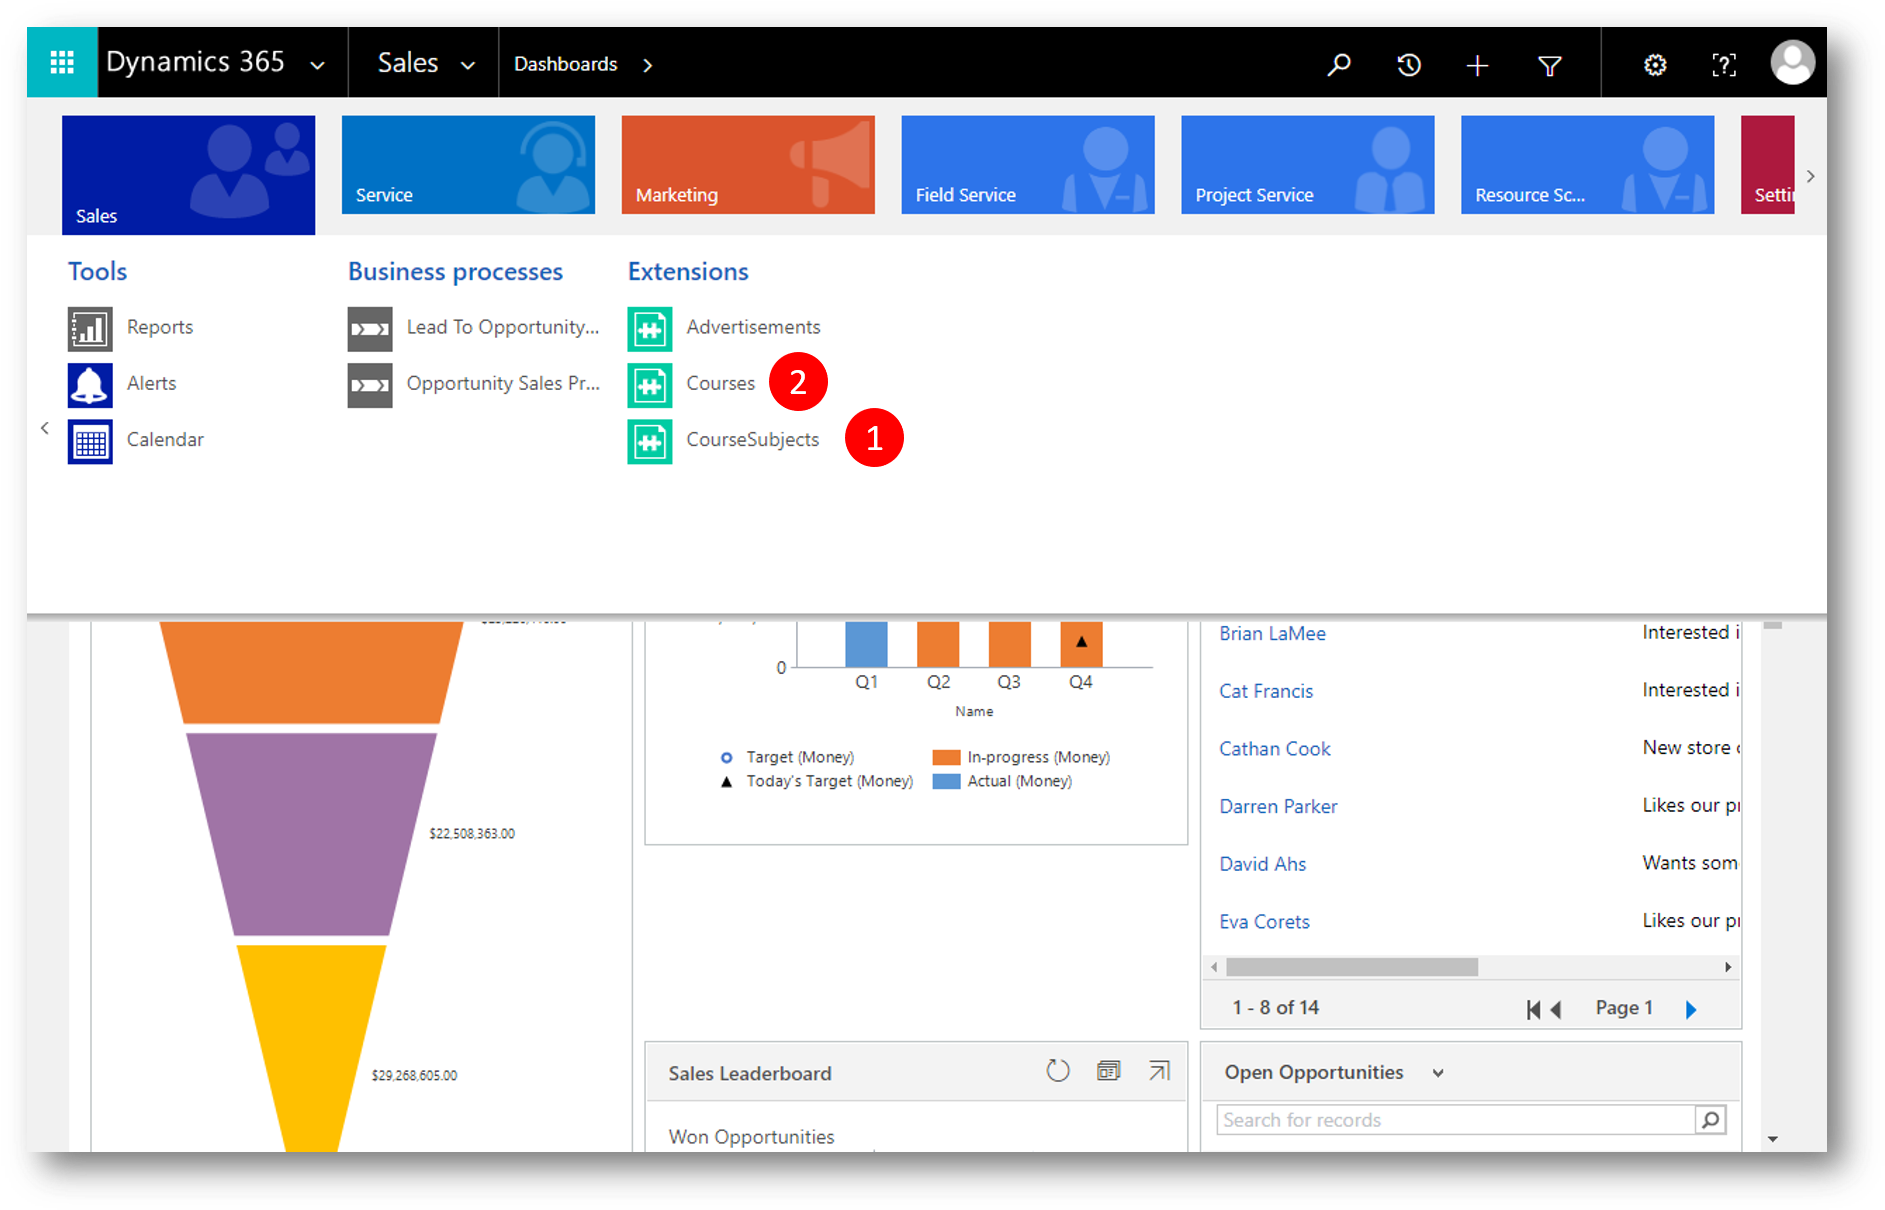Screen dimensions: 1885x1210
Task: Expand the Sales area dropdown
Action: click(467, 66)
